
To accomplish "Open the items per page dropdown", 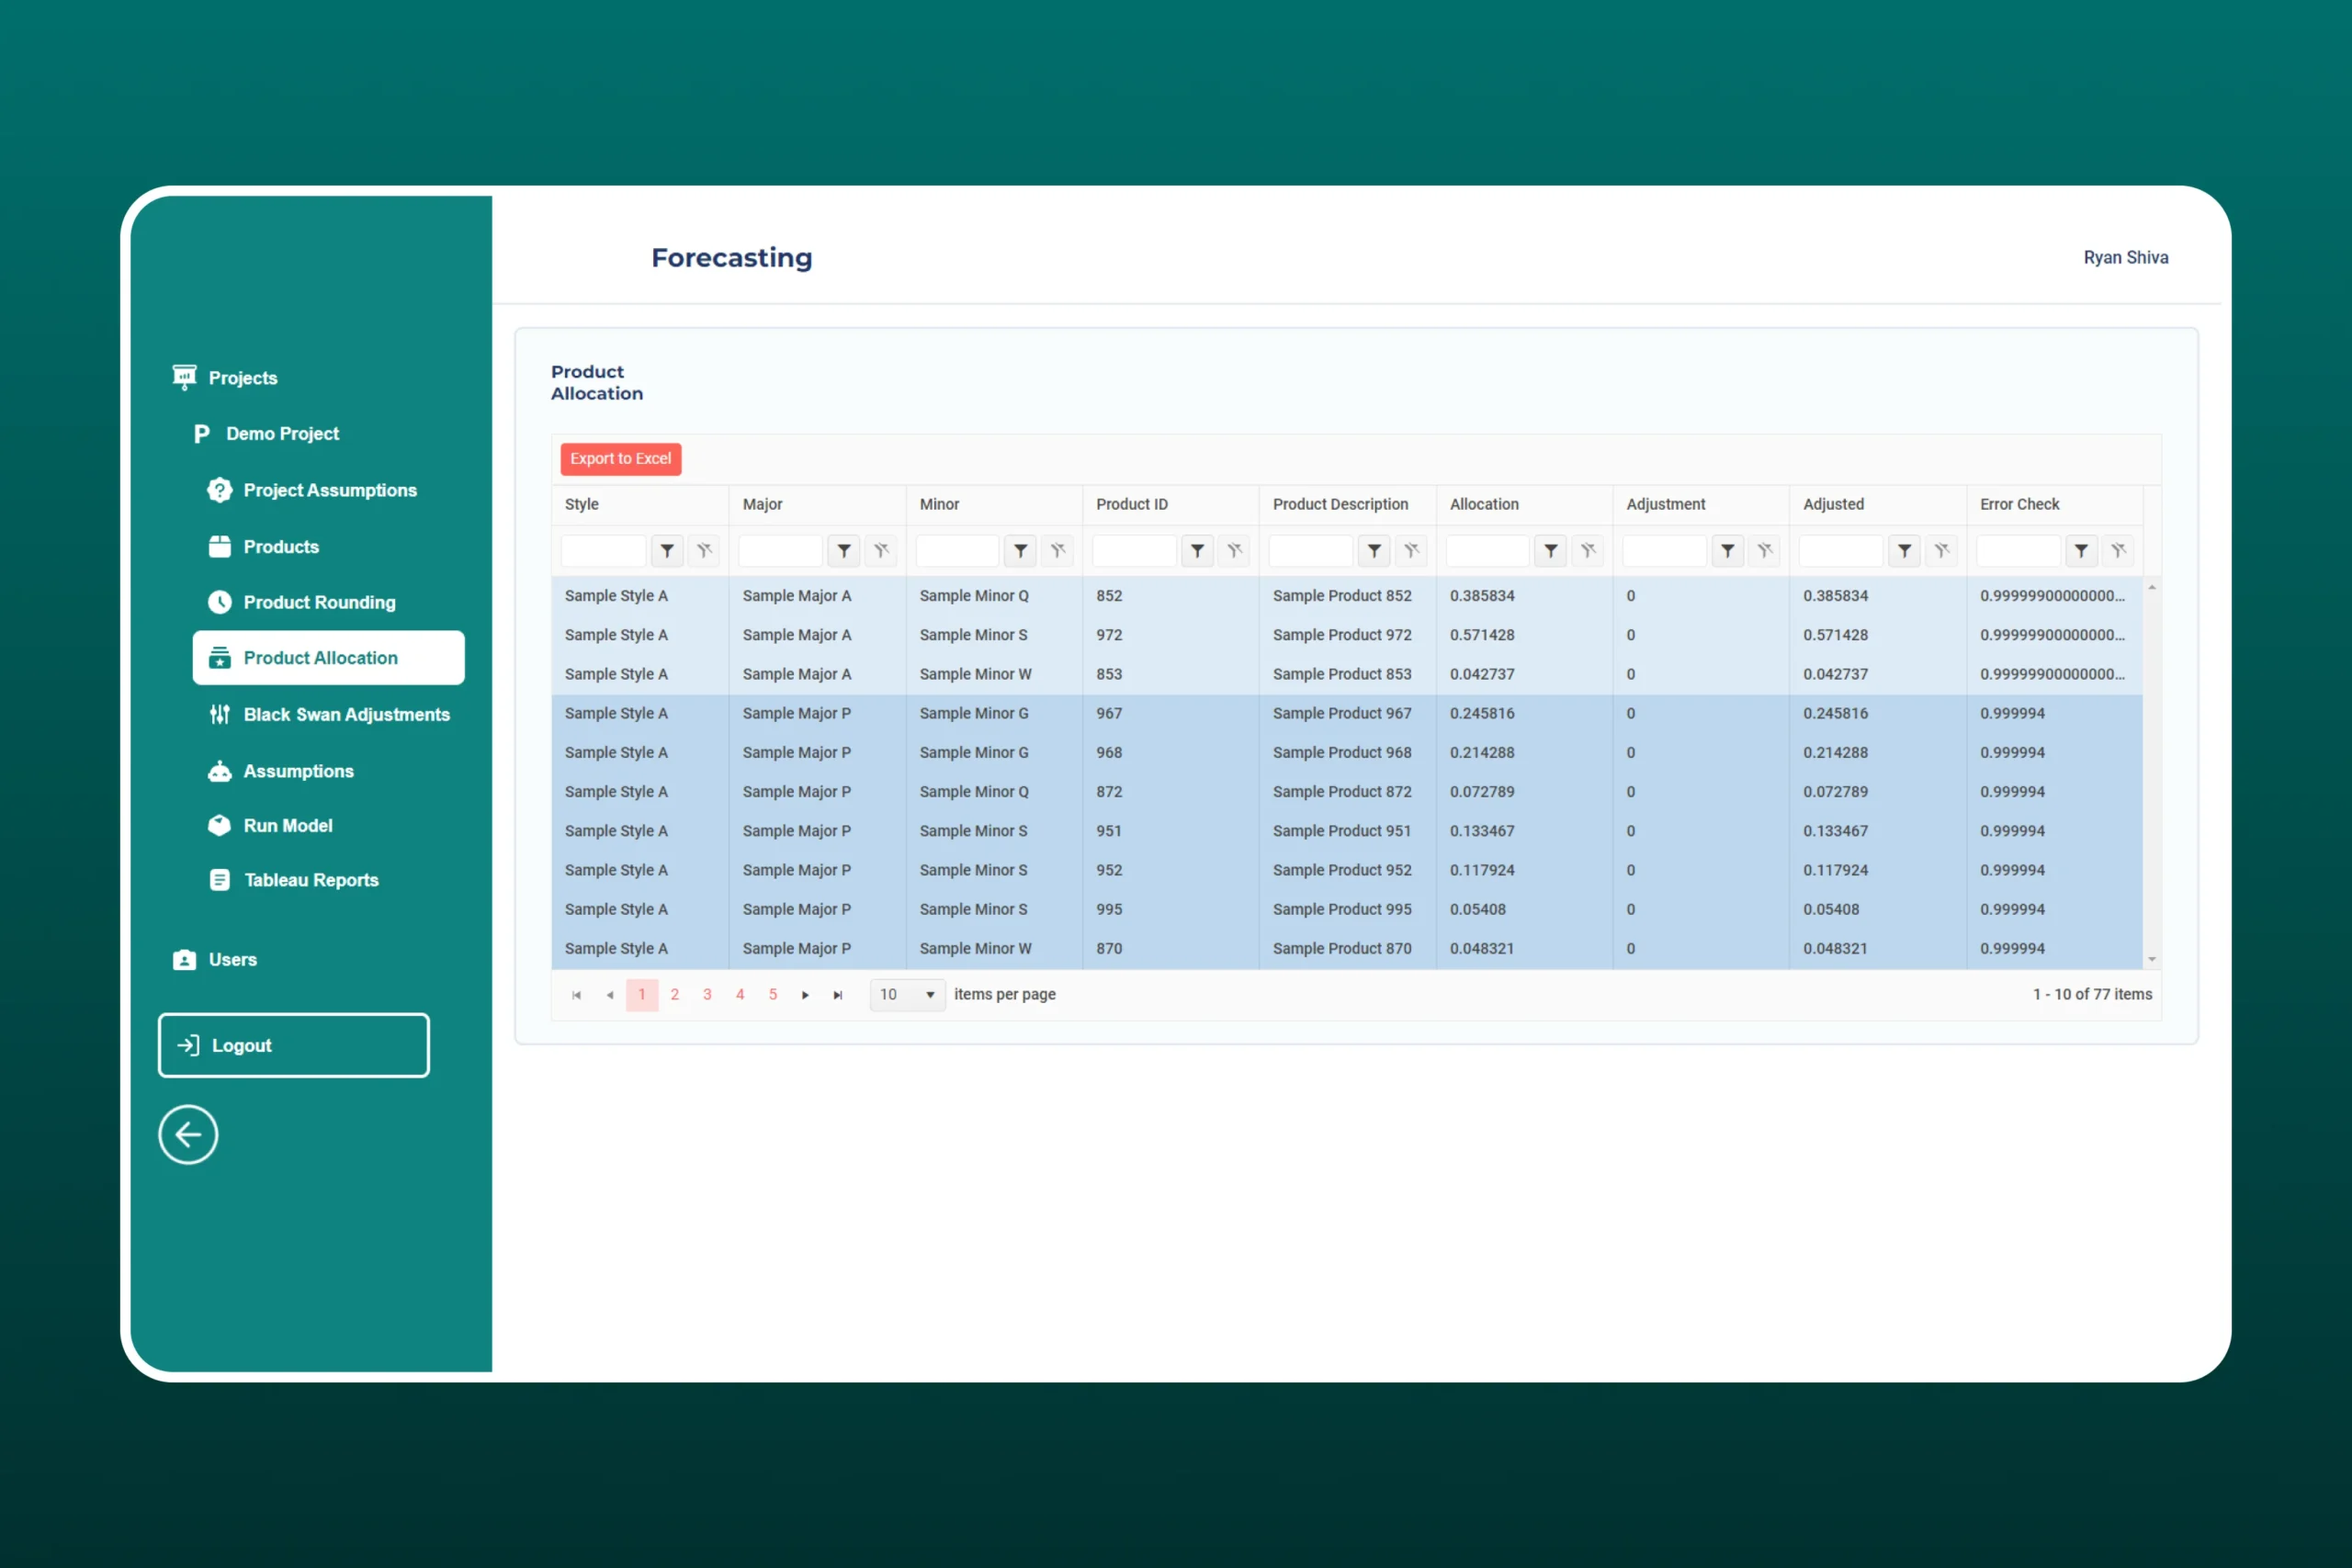I will point(907,995).
